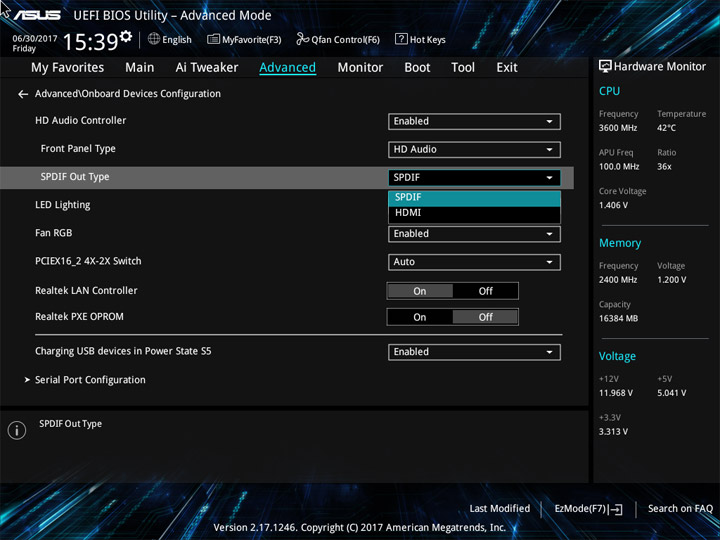Click the info icon in help area
Screen dimensions: 720x540
coord(17,430)
